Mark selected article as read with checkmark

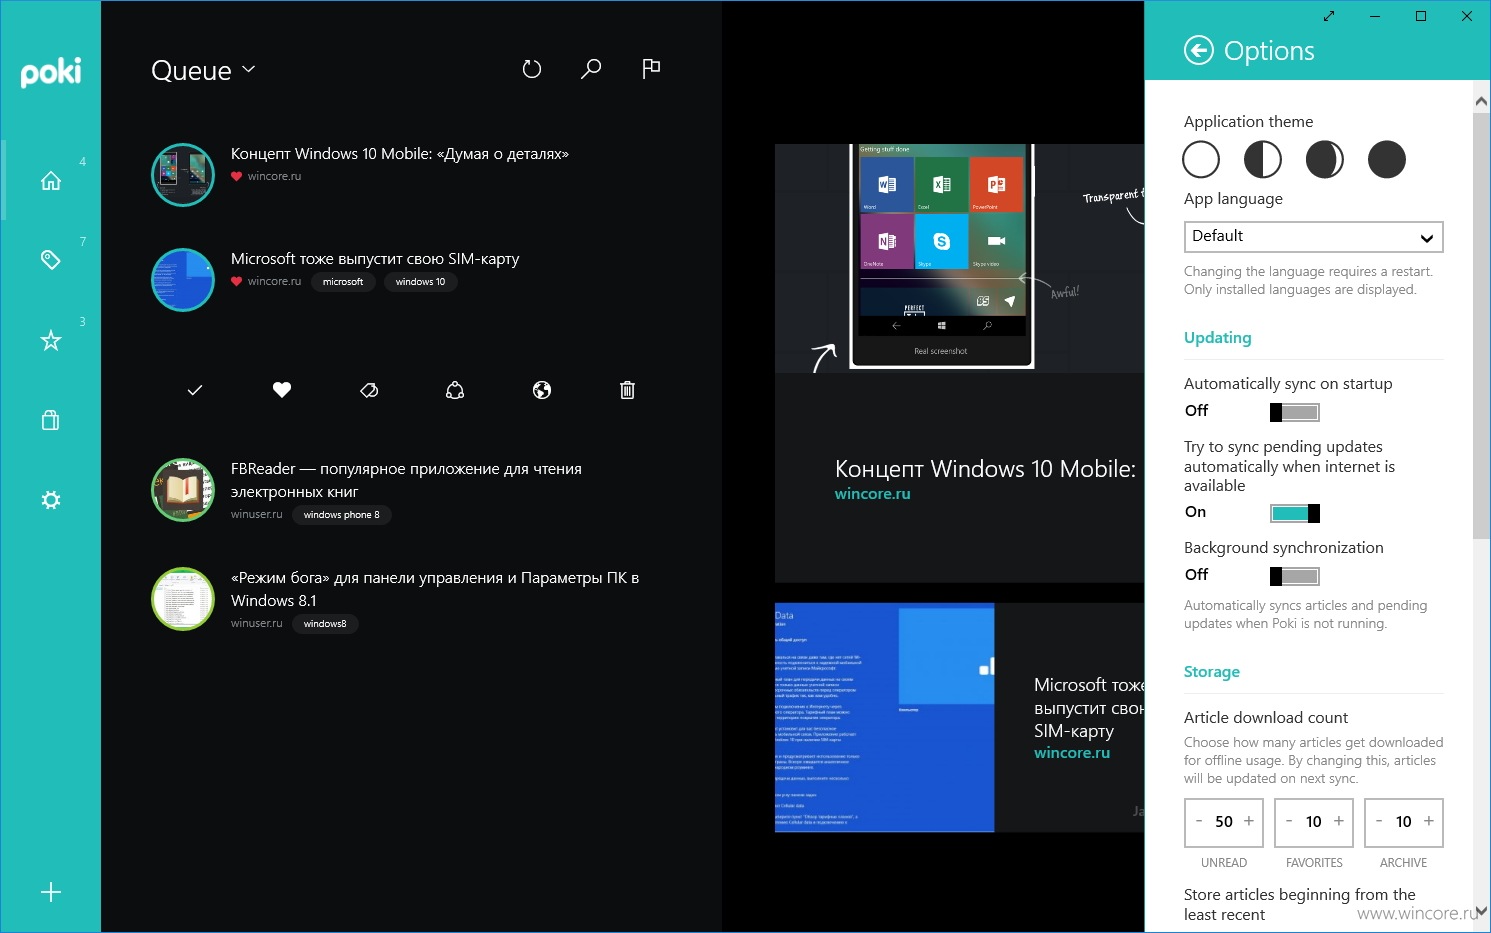point(195,390)
